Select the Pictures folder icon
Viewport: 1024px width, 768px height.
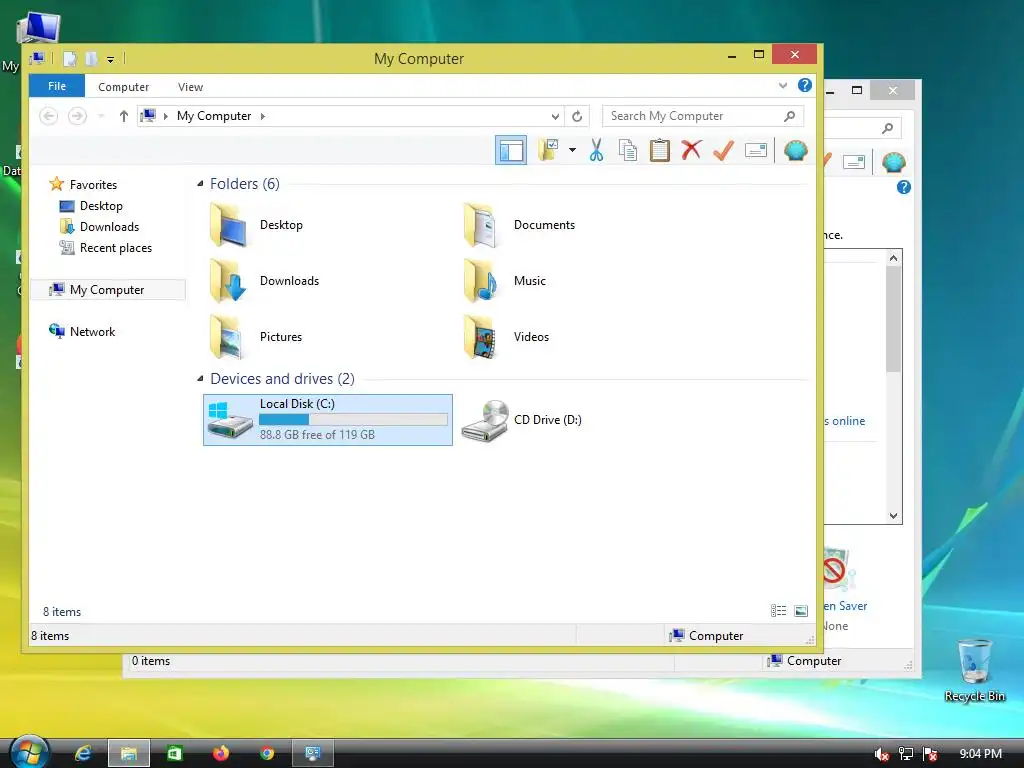[229, 337]
